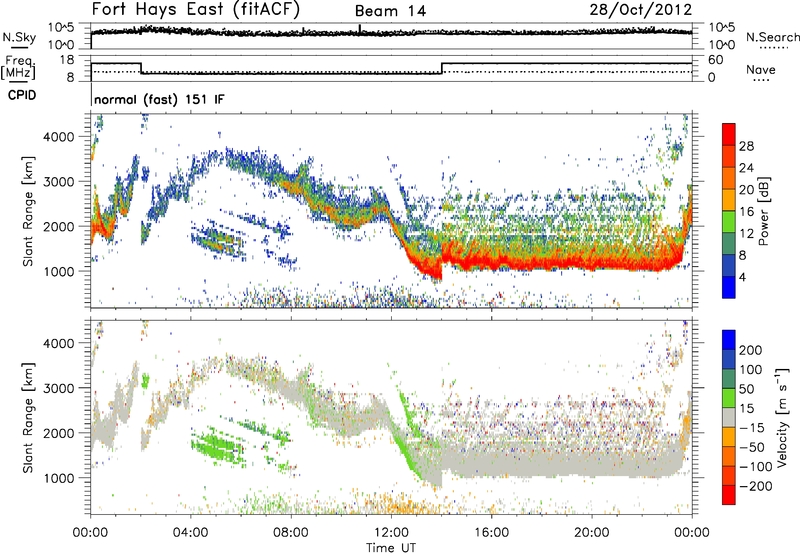Click the '12:00' time axis label

391,533
